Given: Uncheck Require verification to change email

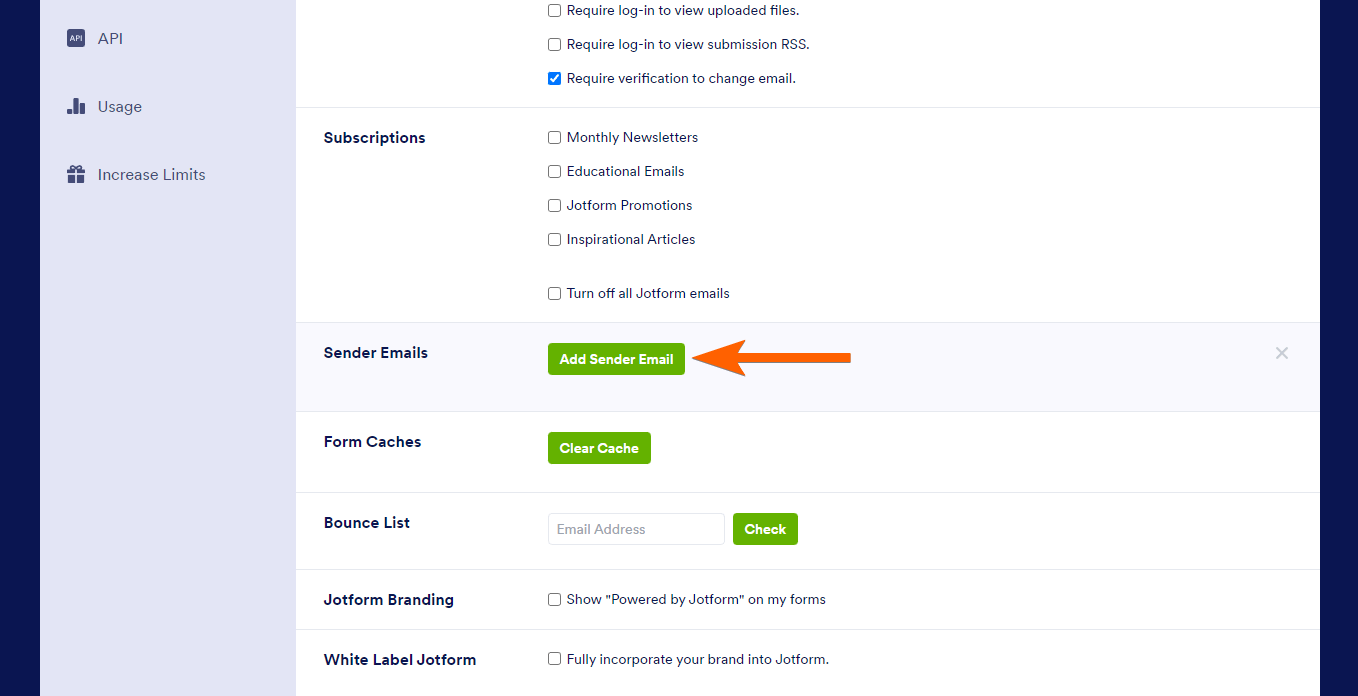Looking at the screenshot, I should click(555, 79).
